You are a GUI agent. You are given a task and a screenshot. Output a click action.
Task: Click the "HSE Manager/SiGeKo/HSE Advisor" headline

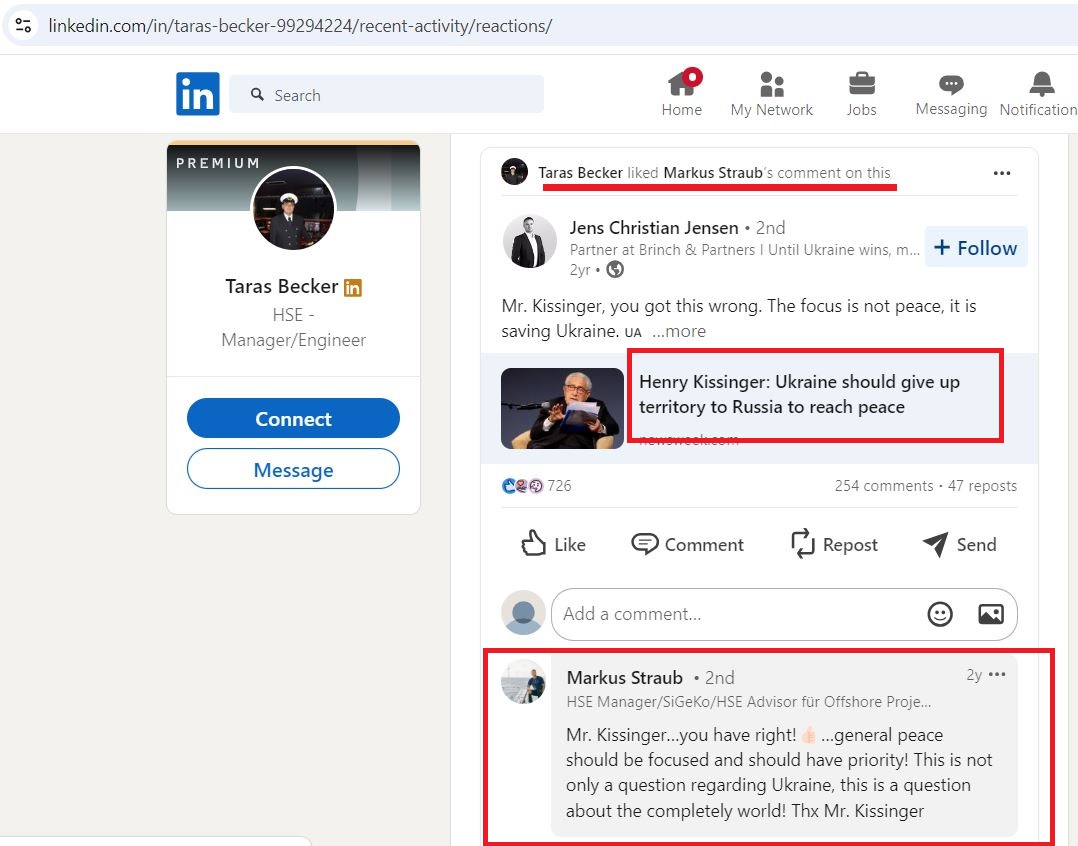click(749, 702)
